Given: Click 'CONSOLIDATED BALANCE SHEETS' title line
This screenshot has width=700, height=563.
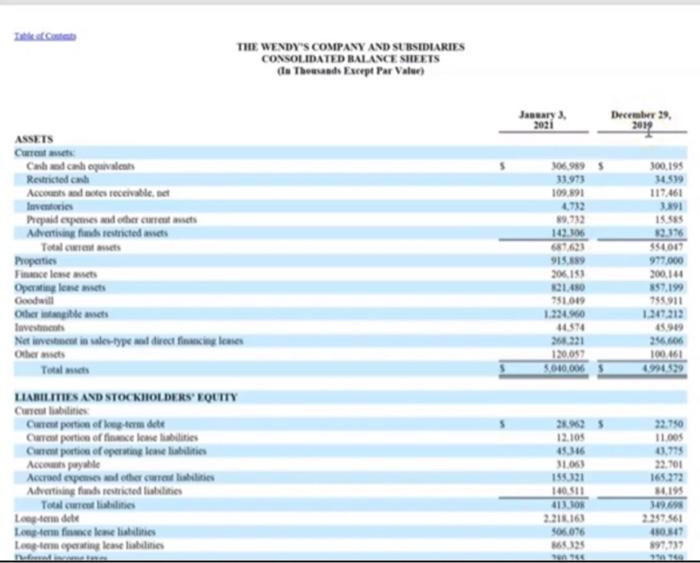Looking at the screenshot, I should (x=350, y=59).
